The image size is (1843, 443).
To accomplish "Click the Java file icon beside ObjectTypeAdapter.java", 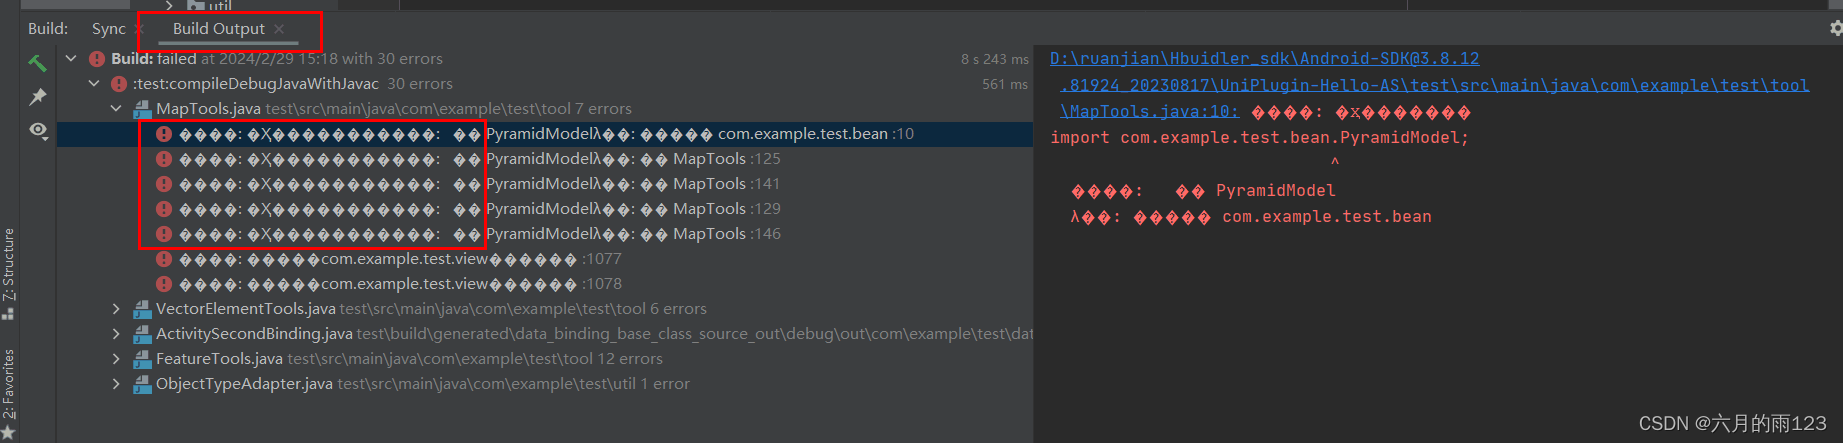I will point(143,384).
